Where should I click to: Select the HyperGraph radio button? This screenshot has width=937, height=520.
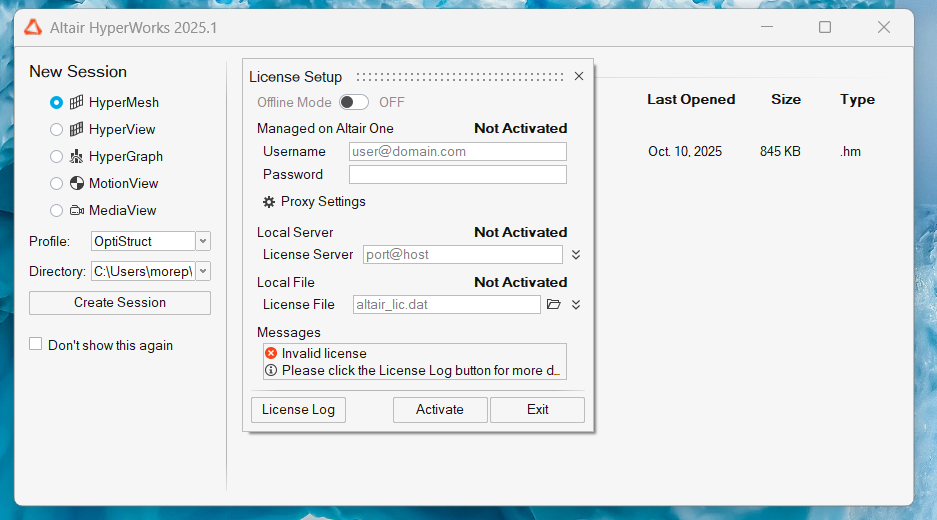click(x=56, y=157)
